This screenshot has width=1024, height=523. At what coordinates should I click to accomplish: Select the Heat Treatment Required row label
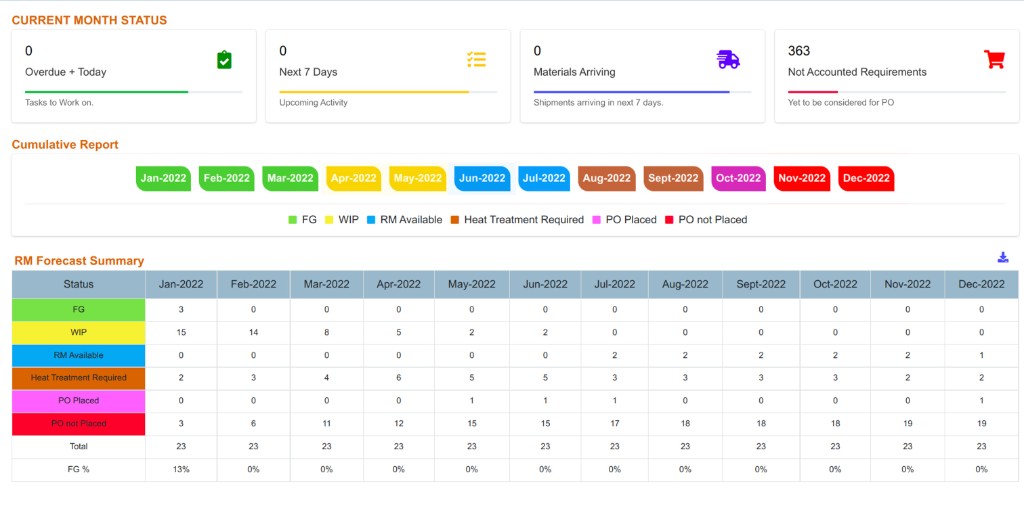click(x=78, y=379)
